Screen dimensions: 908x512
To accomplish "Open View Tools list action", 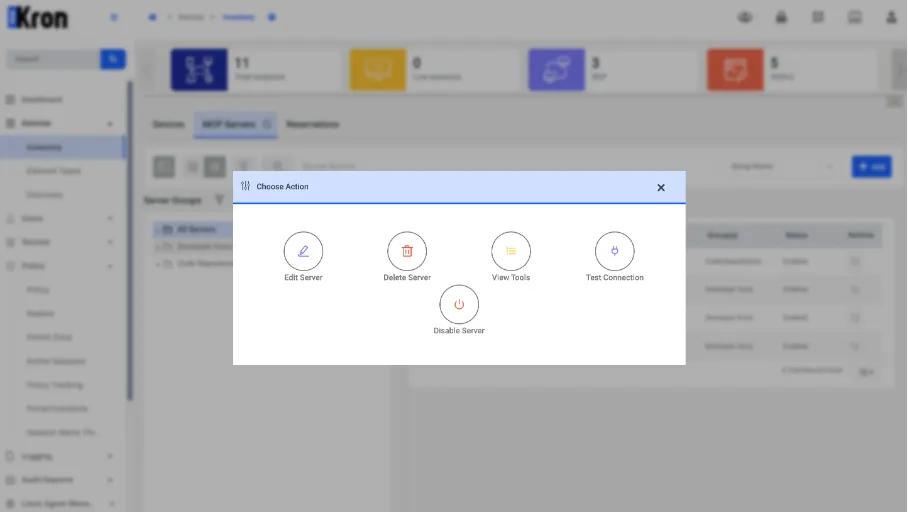I will coord(511,251).
